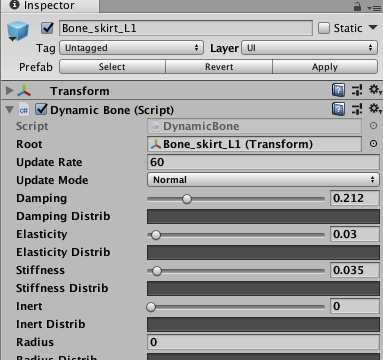
Task: Collapse the Dynamic Bone component foldout
Action: point(10,110)
